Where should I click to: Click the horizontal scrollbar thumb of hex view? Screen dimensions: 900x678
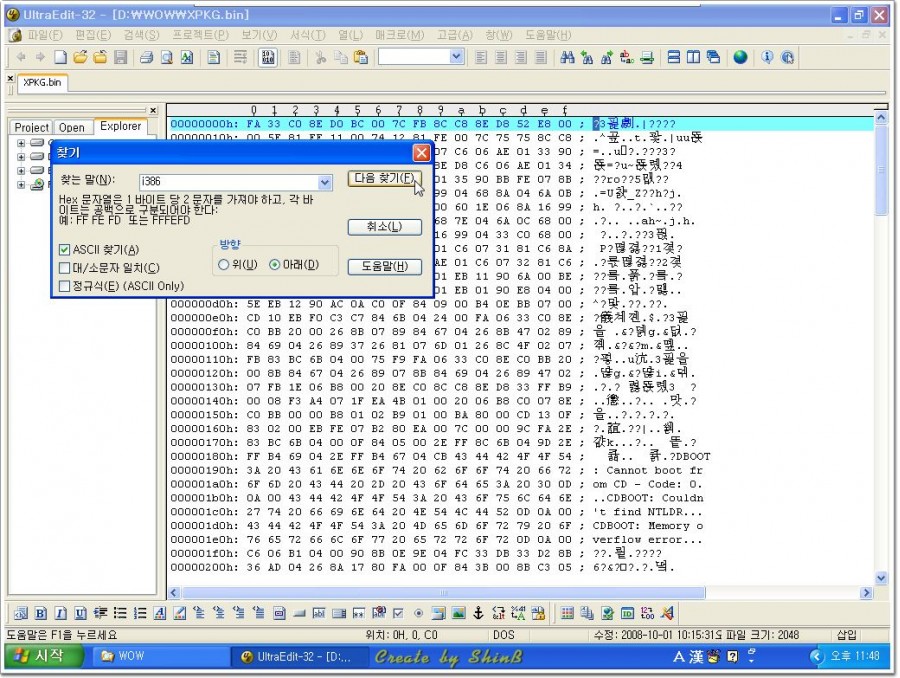(443, 592)
